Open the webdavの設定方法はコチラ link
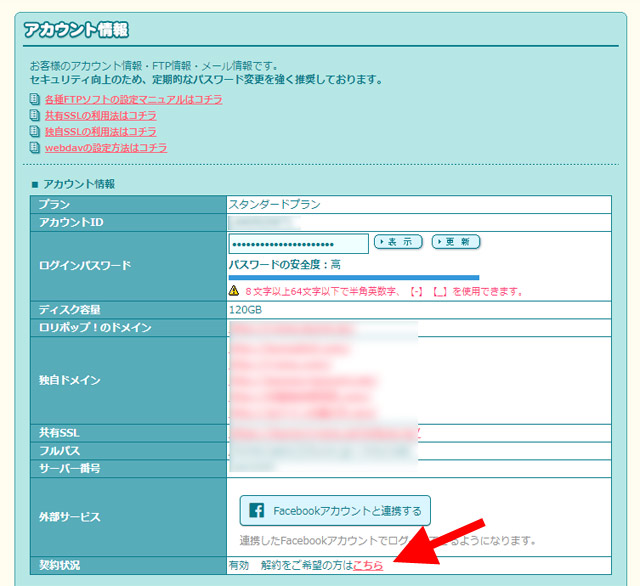 point(106,148)
